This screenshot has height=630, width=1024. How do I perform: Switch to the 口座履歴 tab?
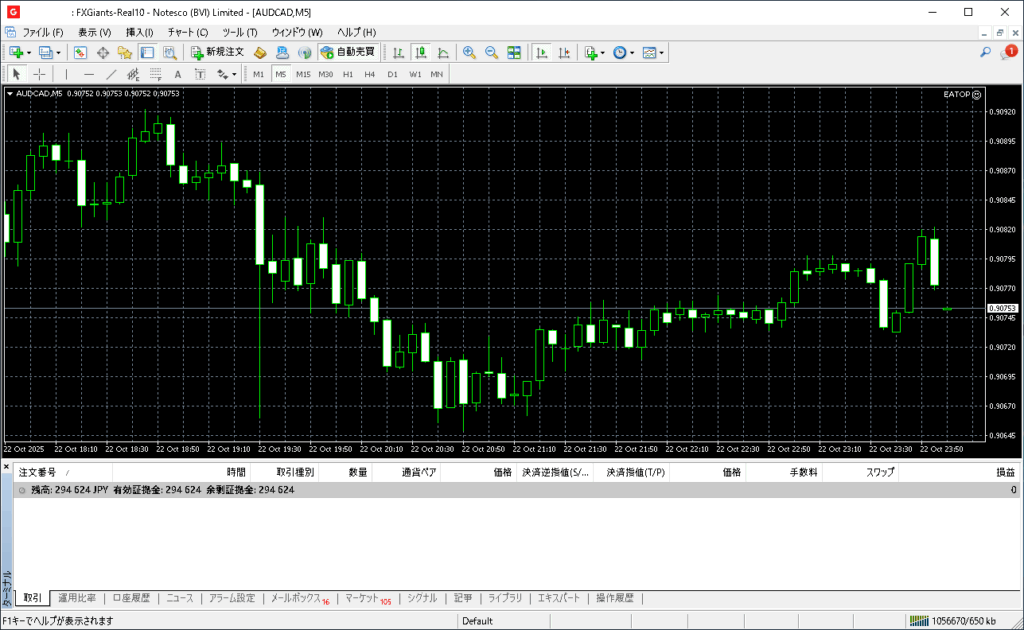130,598
